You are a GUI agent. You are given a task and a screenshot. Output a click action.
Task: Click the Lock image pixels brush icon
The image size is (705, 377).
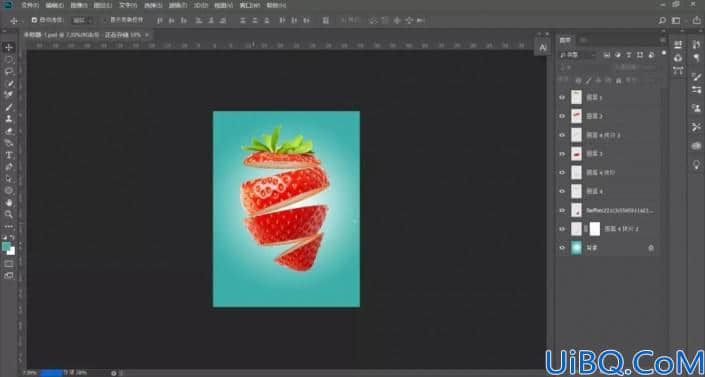[x=588, y=81]
